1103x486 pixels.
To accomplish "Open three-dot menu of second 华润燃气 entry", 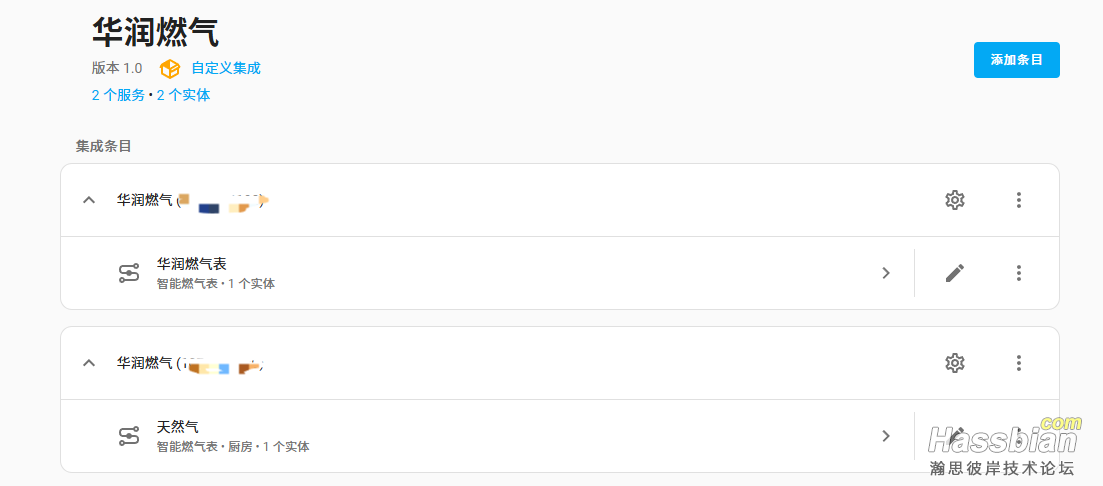I will (x=1019, y=364).
